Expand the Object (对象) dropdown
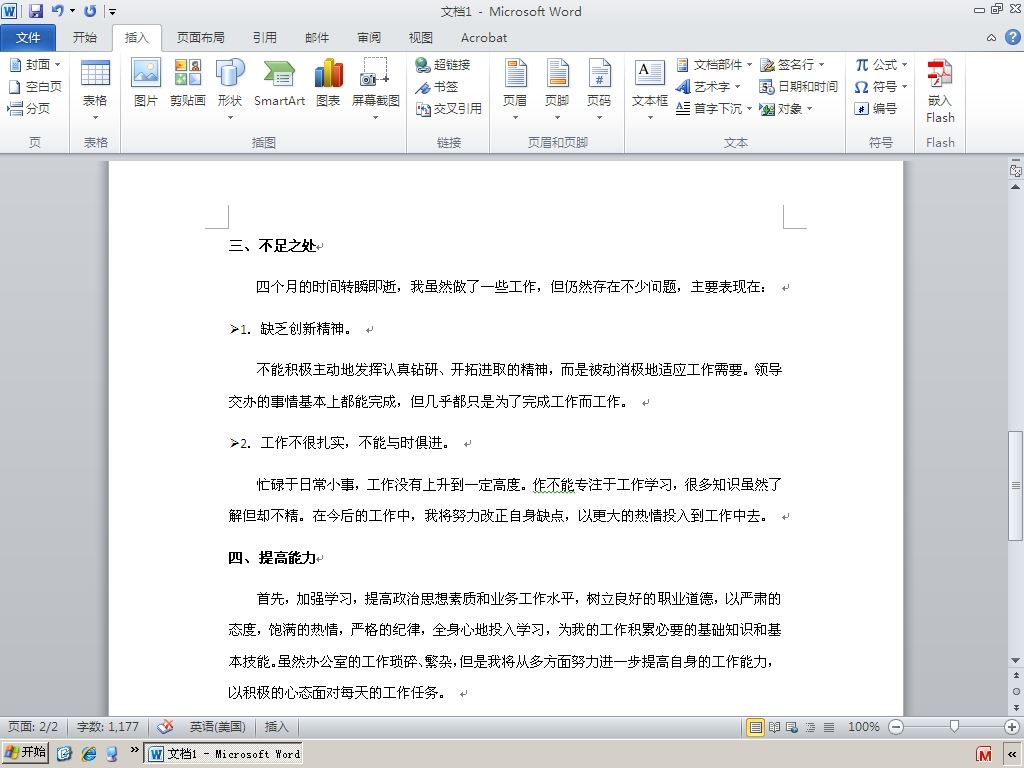The width and height of the screenshot is (1024, 768). pos(809,108)
